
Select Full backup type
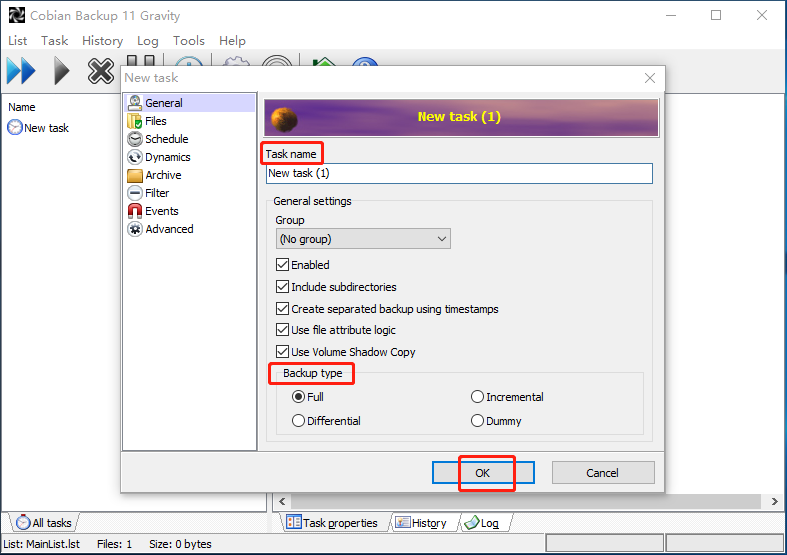point(299,397)
